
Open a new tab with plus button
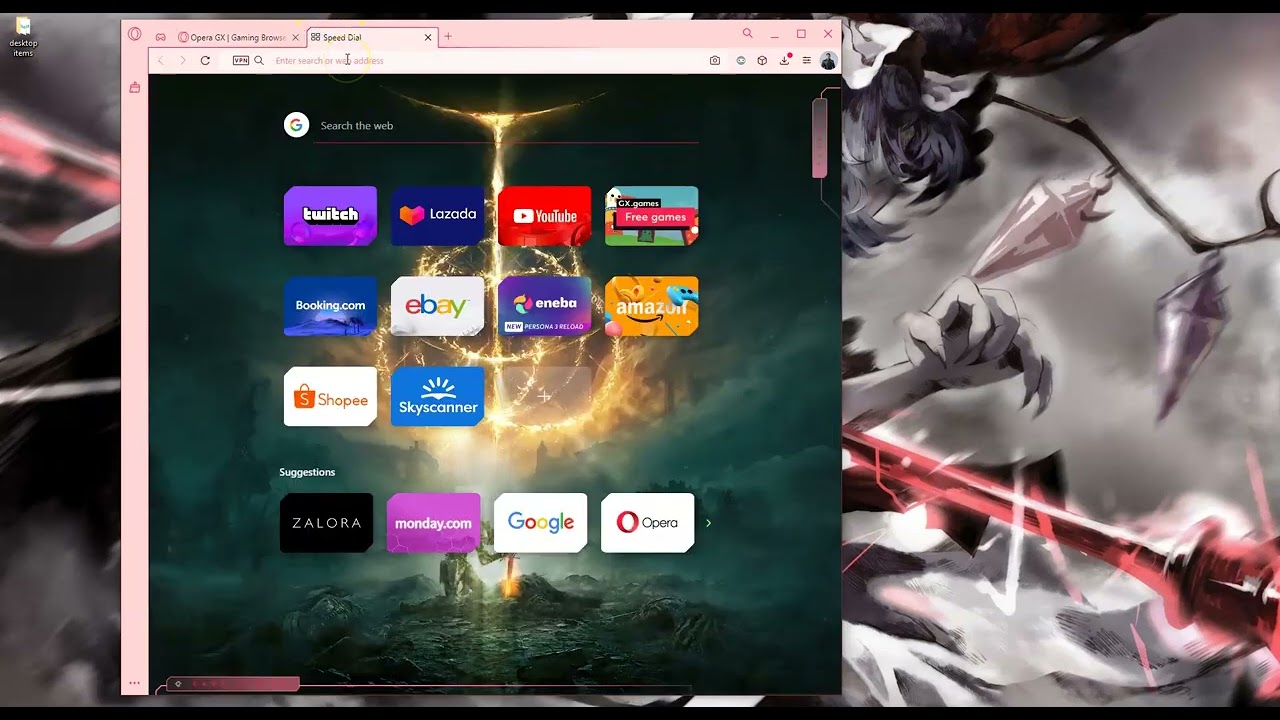point(448,37)
